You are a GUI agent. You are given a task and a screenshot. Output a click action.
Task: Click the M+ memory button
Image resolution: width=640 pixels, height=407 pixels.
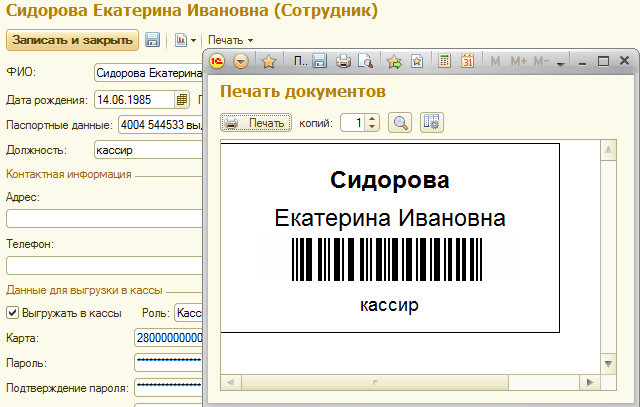pyautogui.click(x=518, y=62)
